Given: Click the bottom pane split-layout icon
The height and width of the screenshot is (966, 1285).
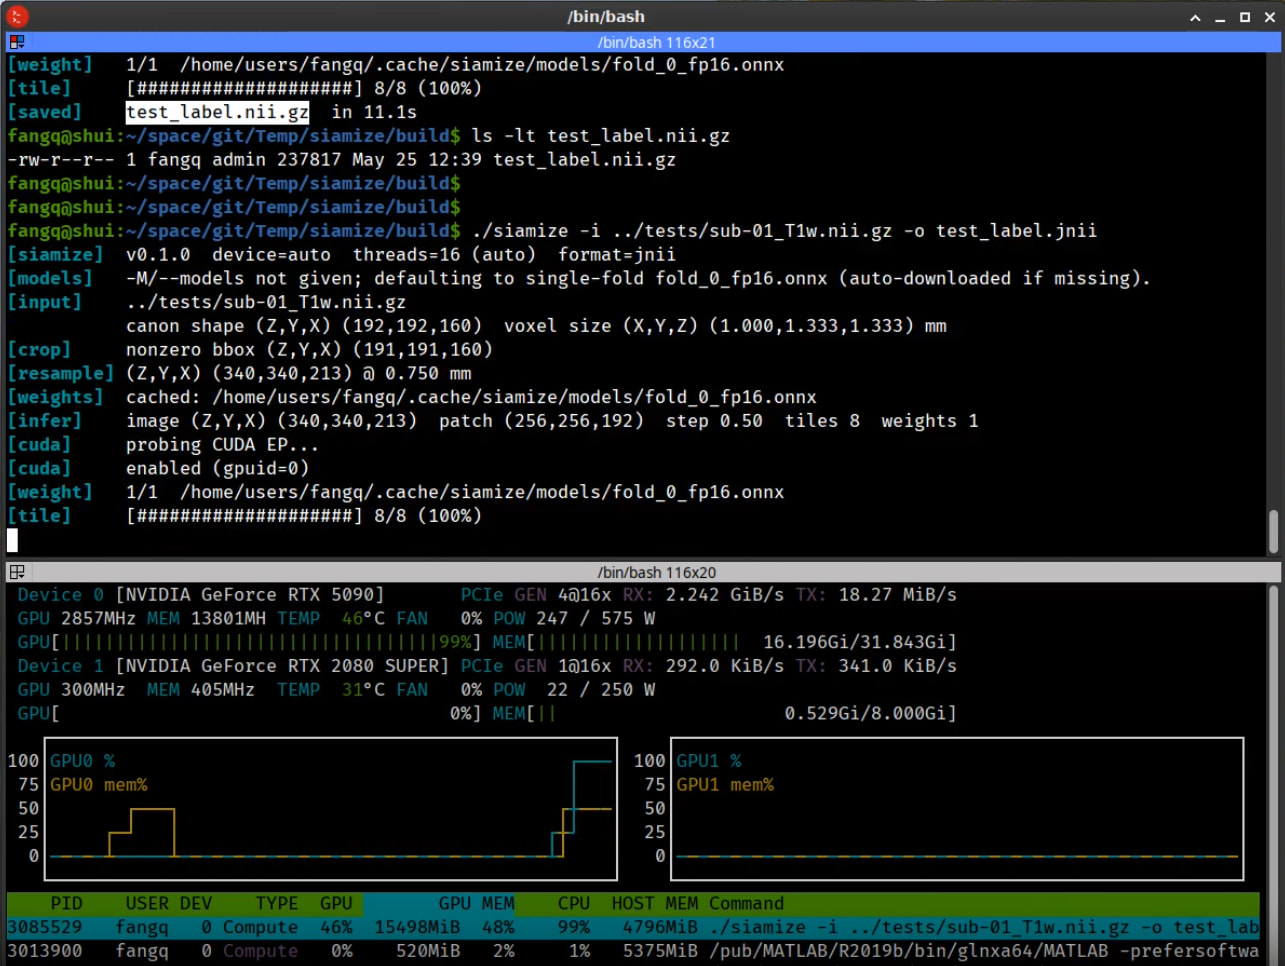Looking at the screenshot, I should click(17, 572).
